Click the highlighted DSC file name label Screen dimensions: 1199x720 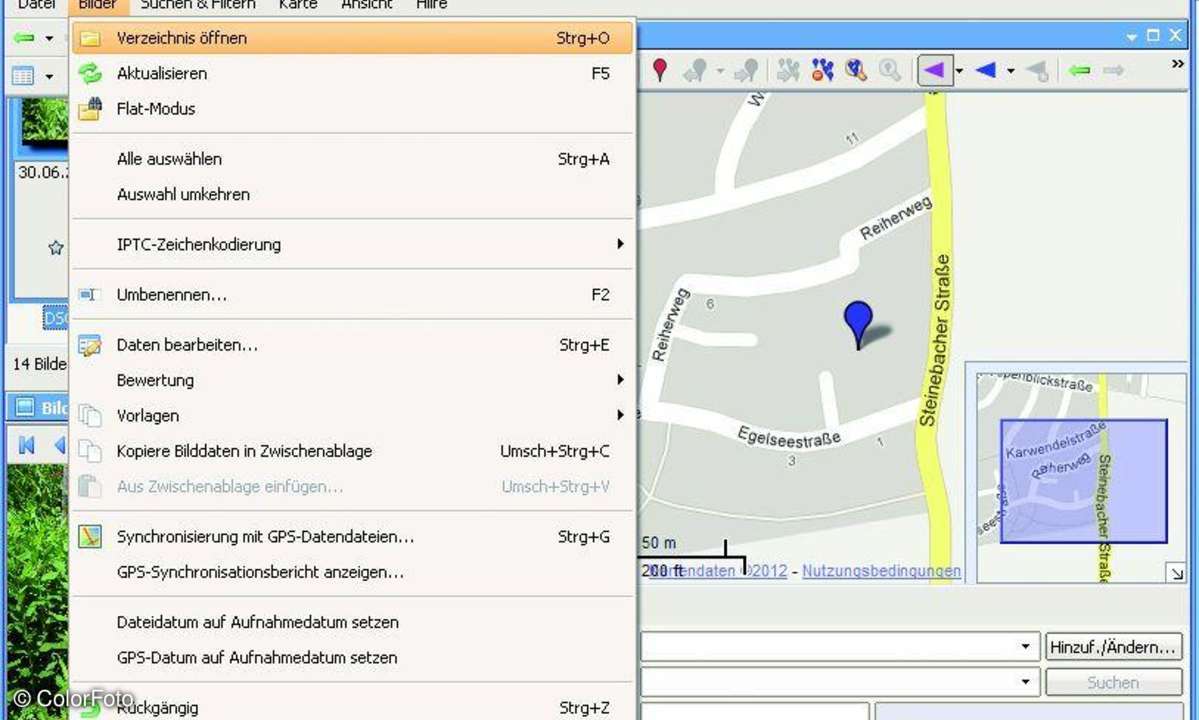[x=56, y=317]
